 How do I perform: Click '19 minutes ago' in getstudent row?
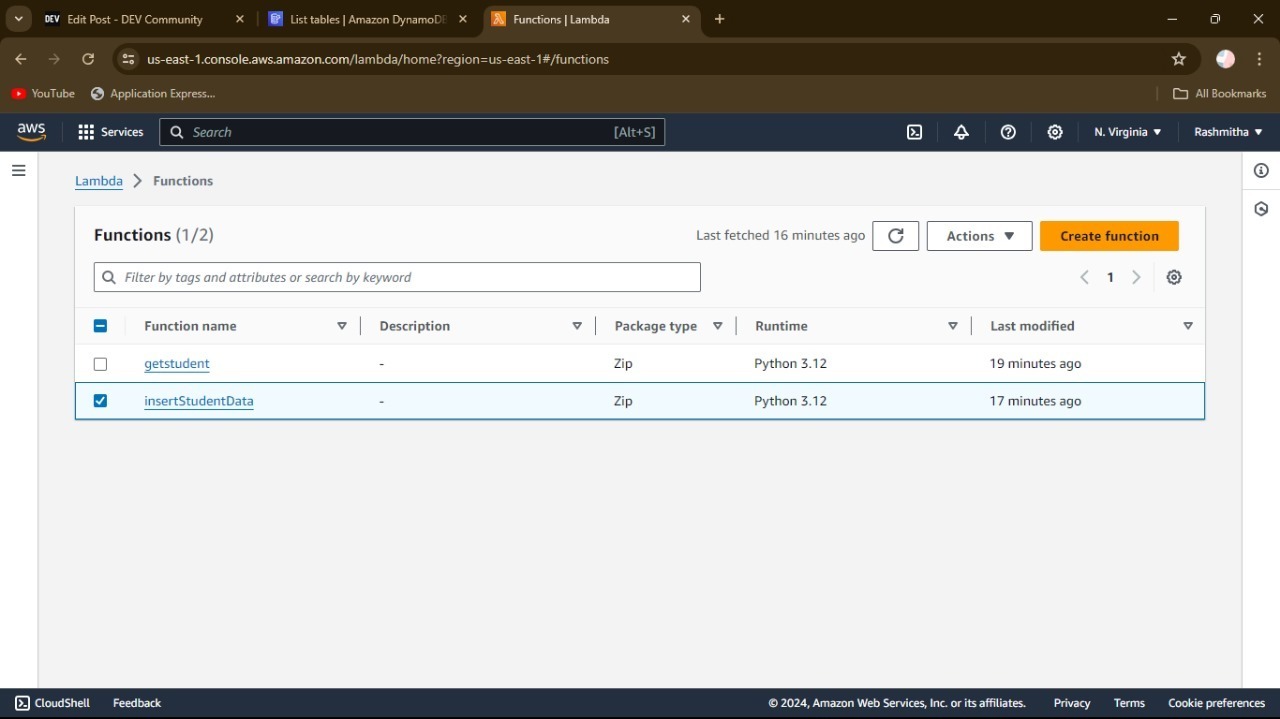(x=1035, y=364)
